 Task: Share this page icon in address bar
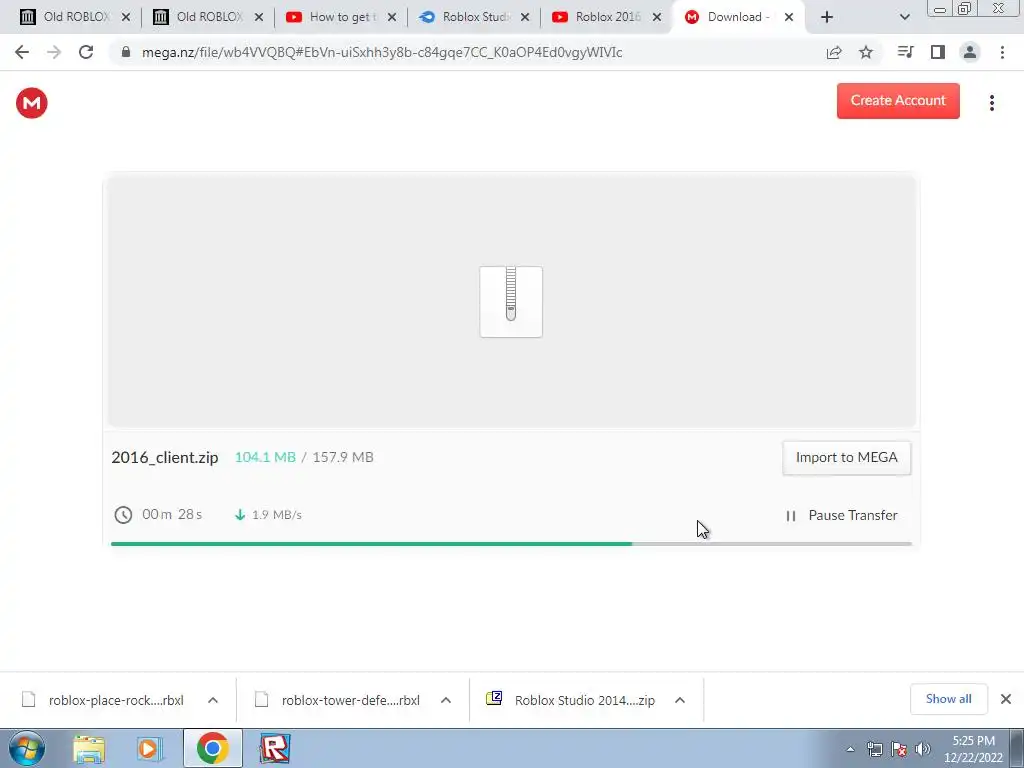(834, 52)
